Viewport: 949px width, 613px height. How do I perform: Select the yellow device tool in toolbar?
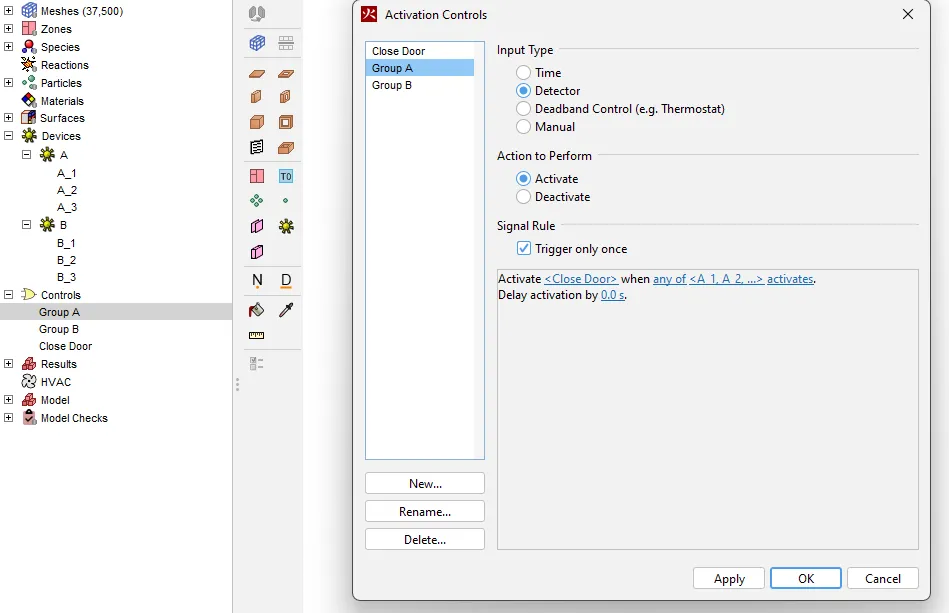coord(286,226)
